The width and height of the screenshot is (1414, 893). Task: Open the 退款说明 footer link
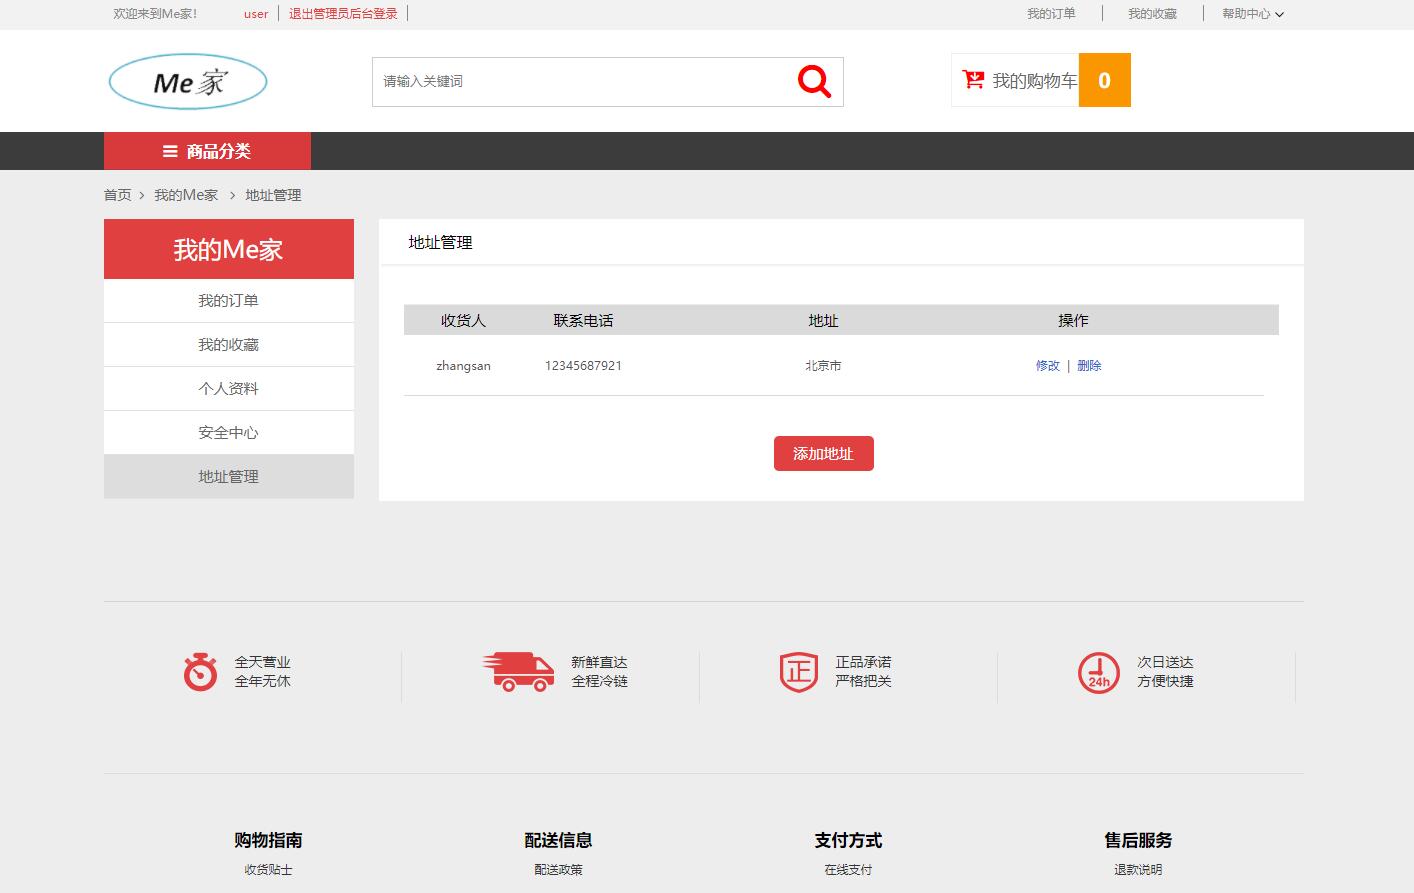[1138, 869]
